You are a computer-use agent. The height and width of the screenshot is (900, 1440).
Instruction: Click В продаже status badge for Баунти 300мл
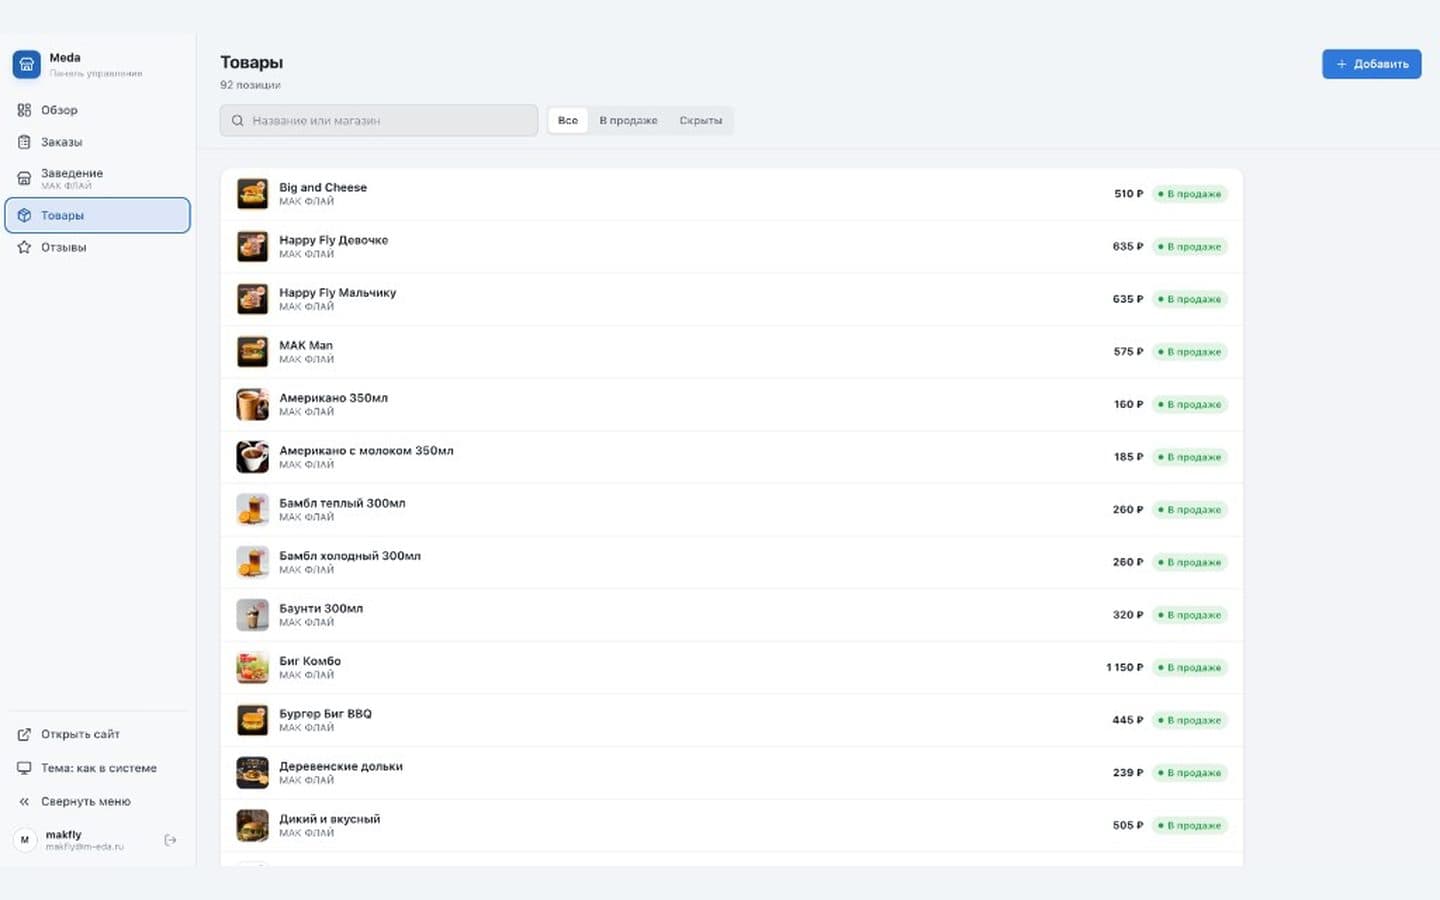pyautogui.click(x=1190, y=615)
